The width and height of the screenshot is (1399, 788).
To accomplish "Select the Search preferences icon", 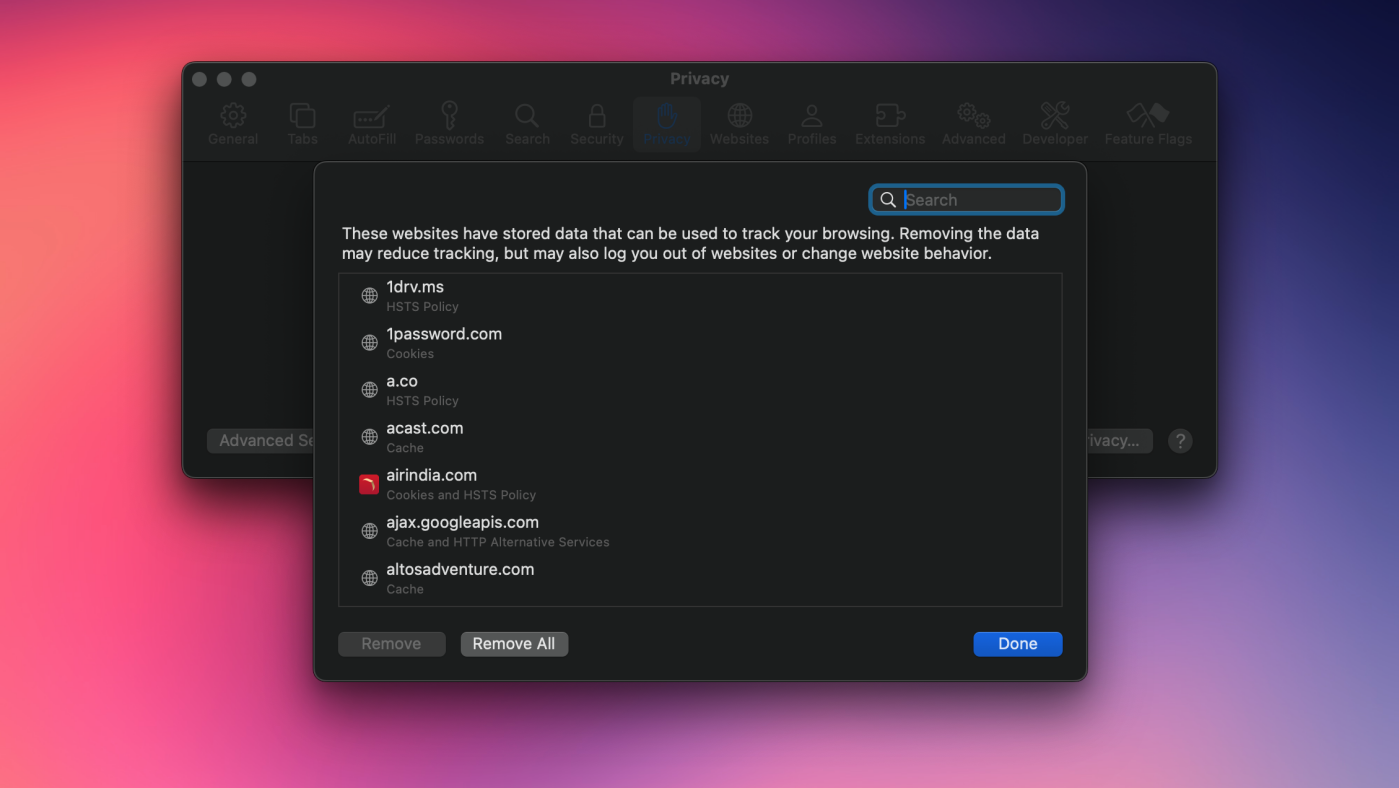I will (527, 124).
